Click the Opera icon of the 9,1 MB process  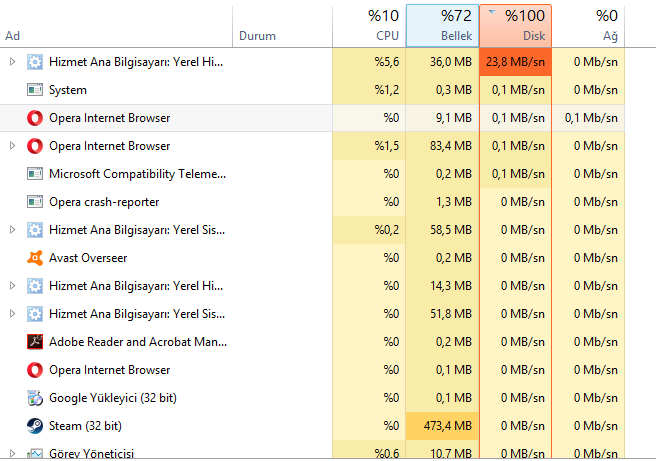coord(35,118)
